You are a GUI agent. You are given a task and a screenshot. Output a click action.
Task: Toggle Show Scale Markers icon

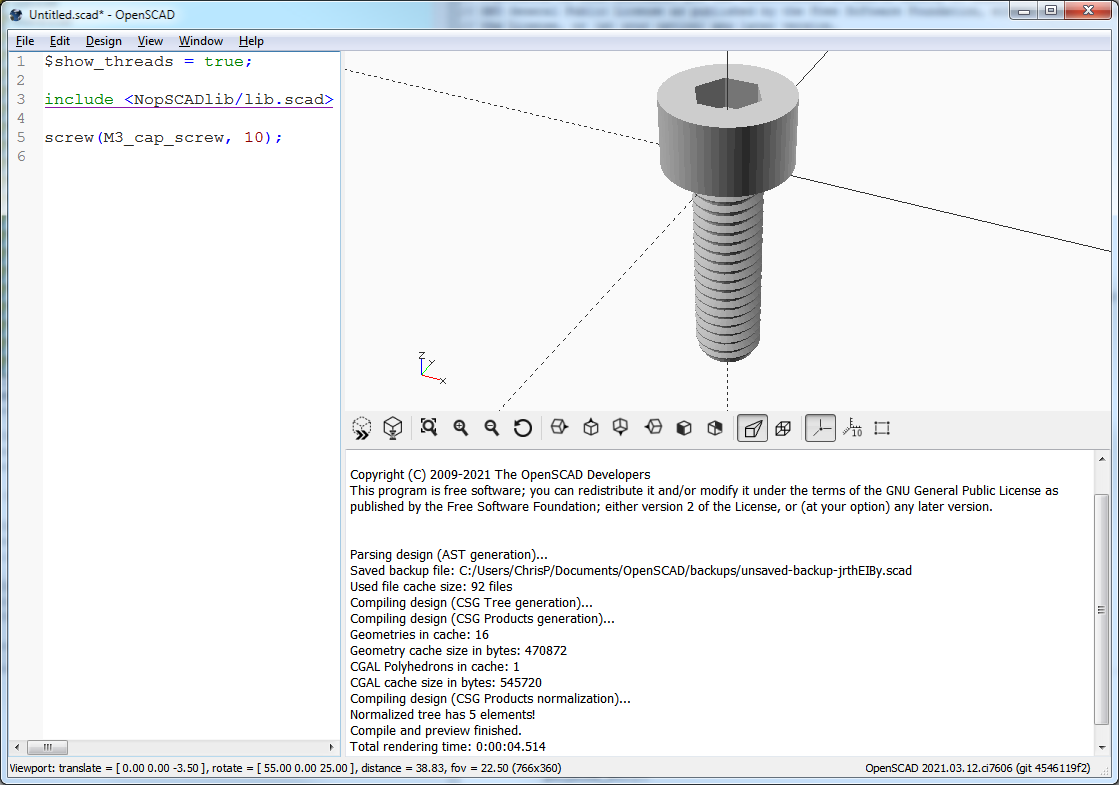(x=852, y=428)
